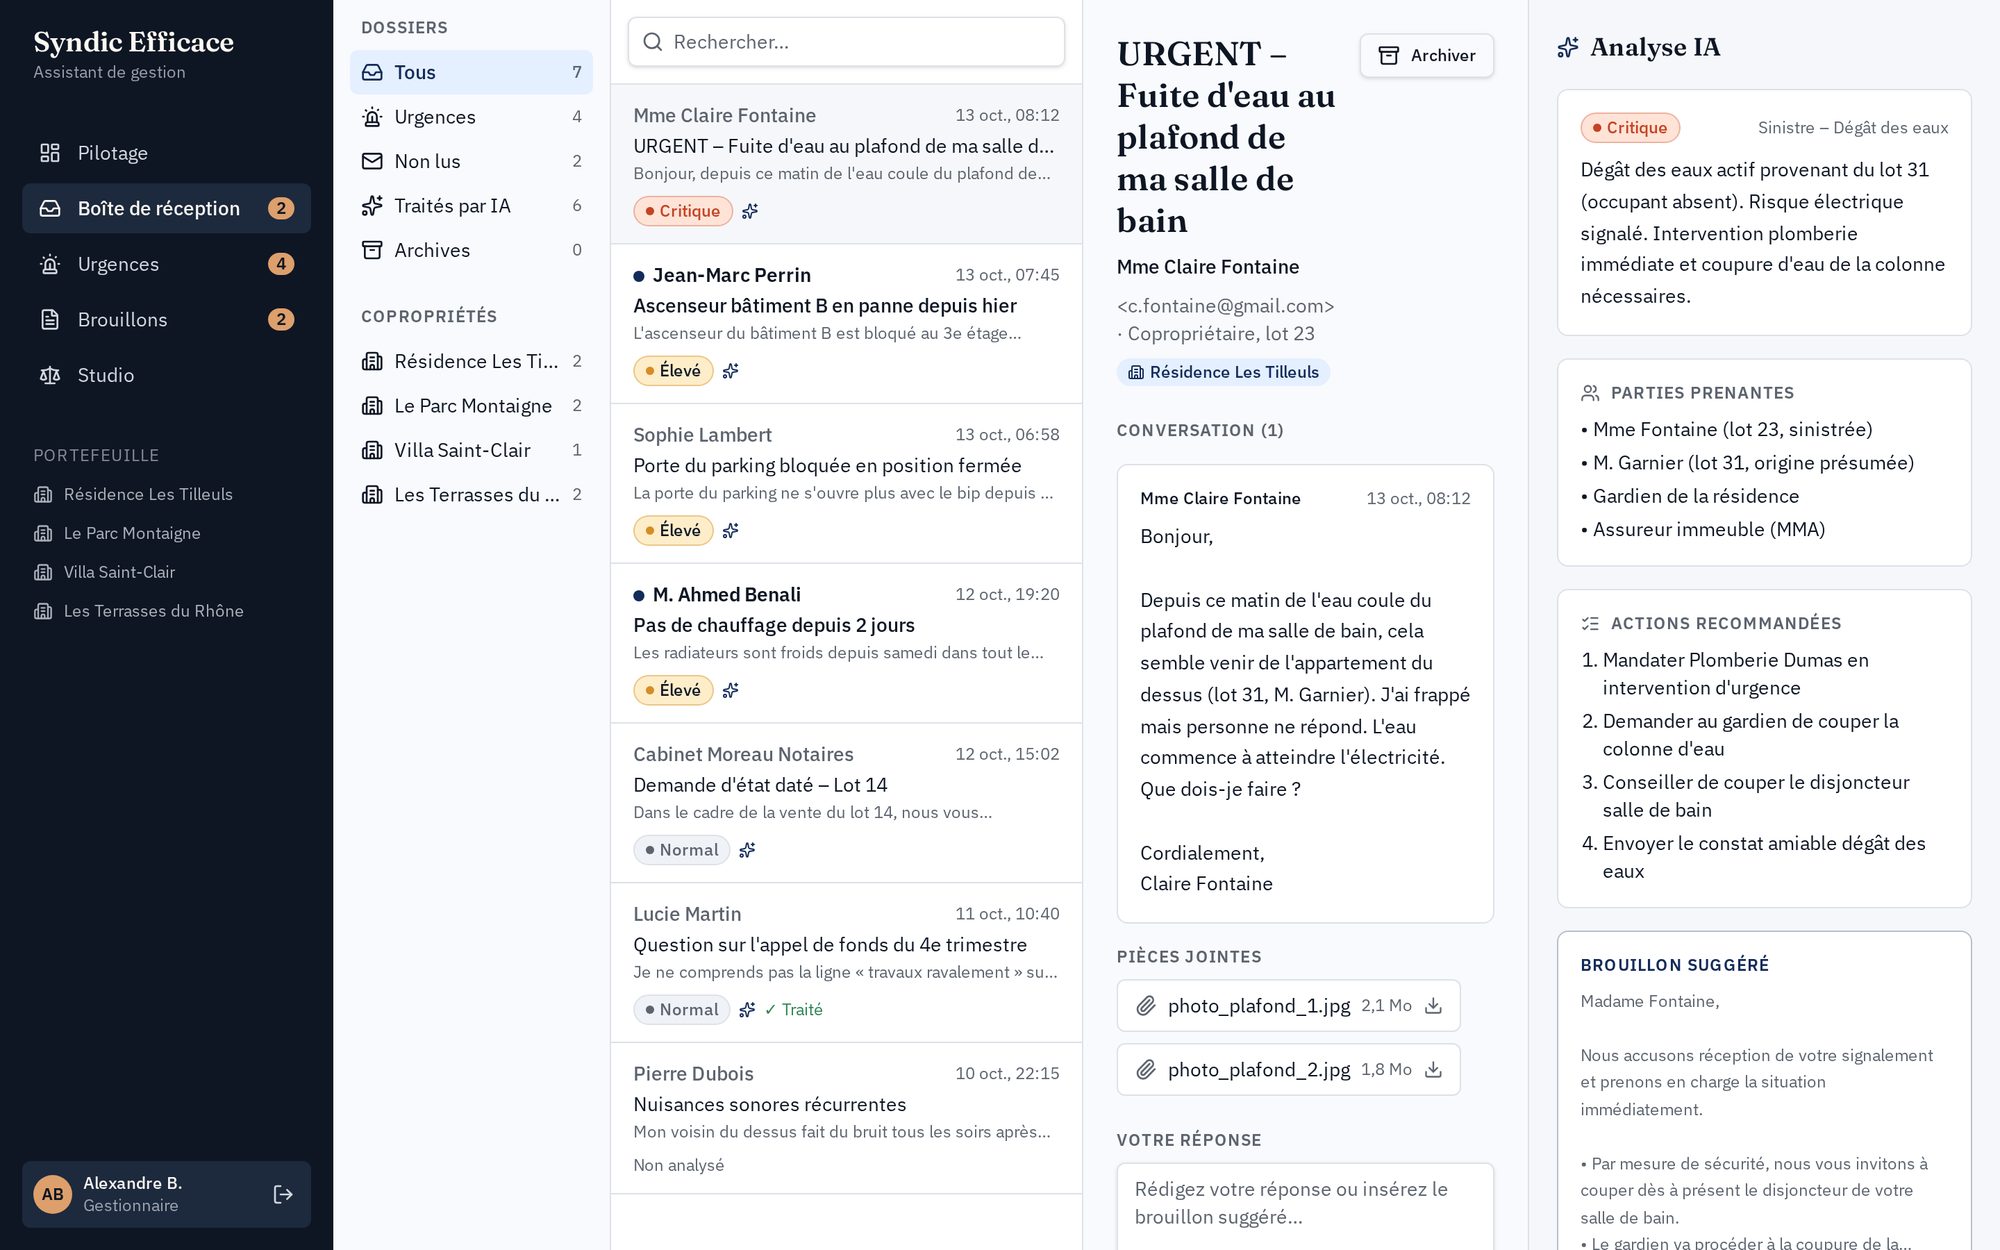Image resolution: width=2000 pixels, height=1250 pixels.
Task: Go to Urgences in the left navigation
Action: 166,264
